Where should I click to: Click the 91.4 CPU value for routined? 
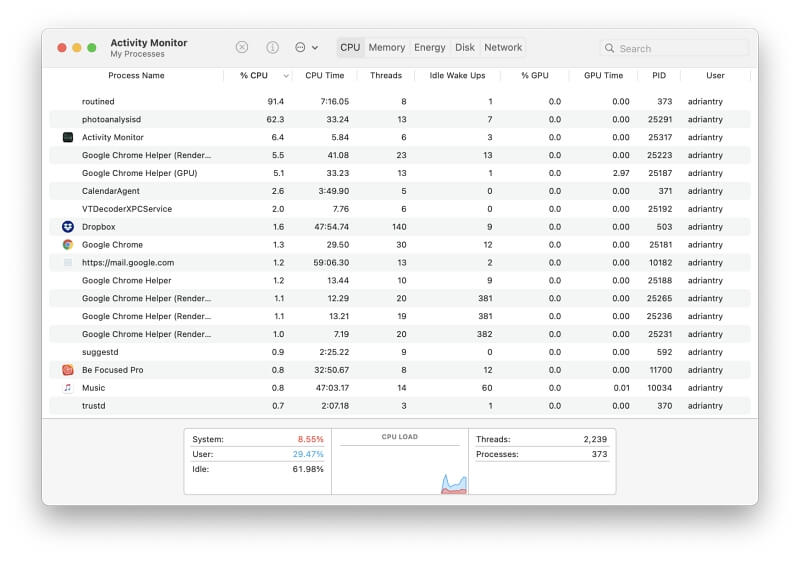coord(276,101)
